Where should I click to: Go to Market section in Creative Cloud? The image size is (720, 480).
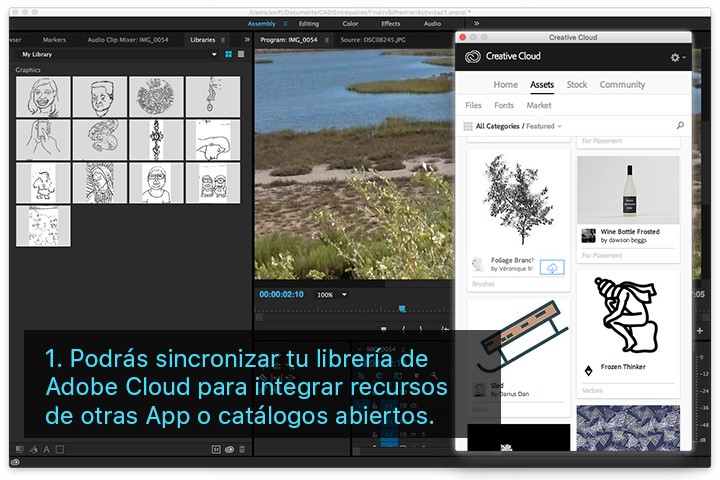click(x=539, y=105)
